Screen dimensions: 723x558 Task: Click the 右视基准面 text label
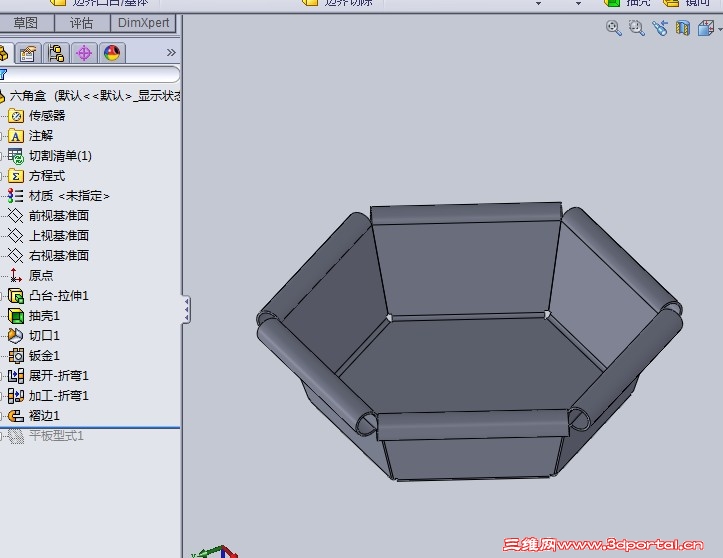pyautogui.click(x=59, y=255)
